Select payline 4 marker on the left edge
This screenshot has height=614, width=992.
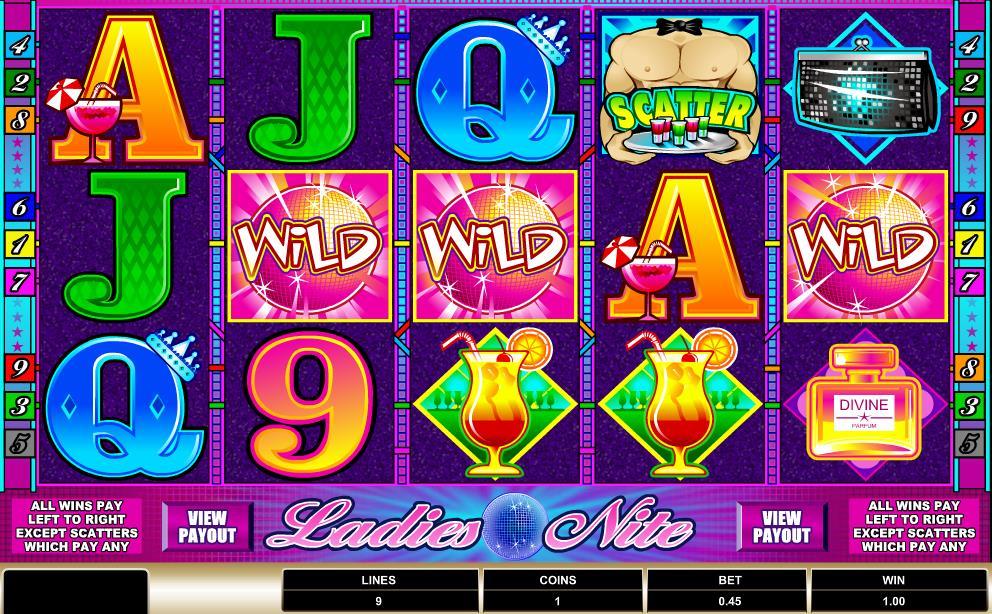pyautogui.click(x=19, y=45)
